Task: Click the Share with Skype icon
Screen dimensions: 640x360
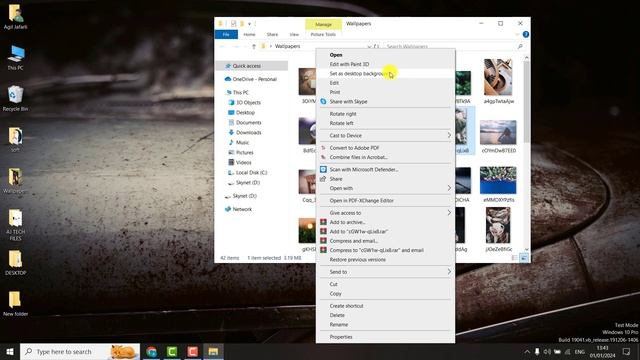Action: pos(323,101)
